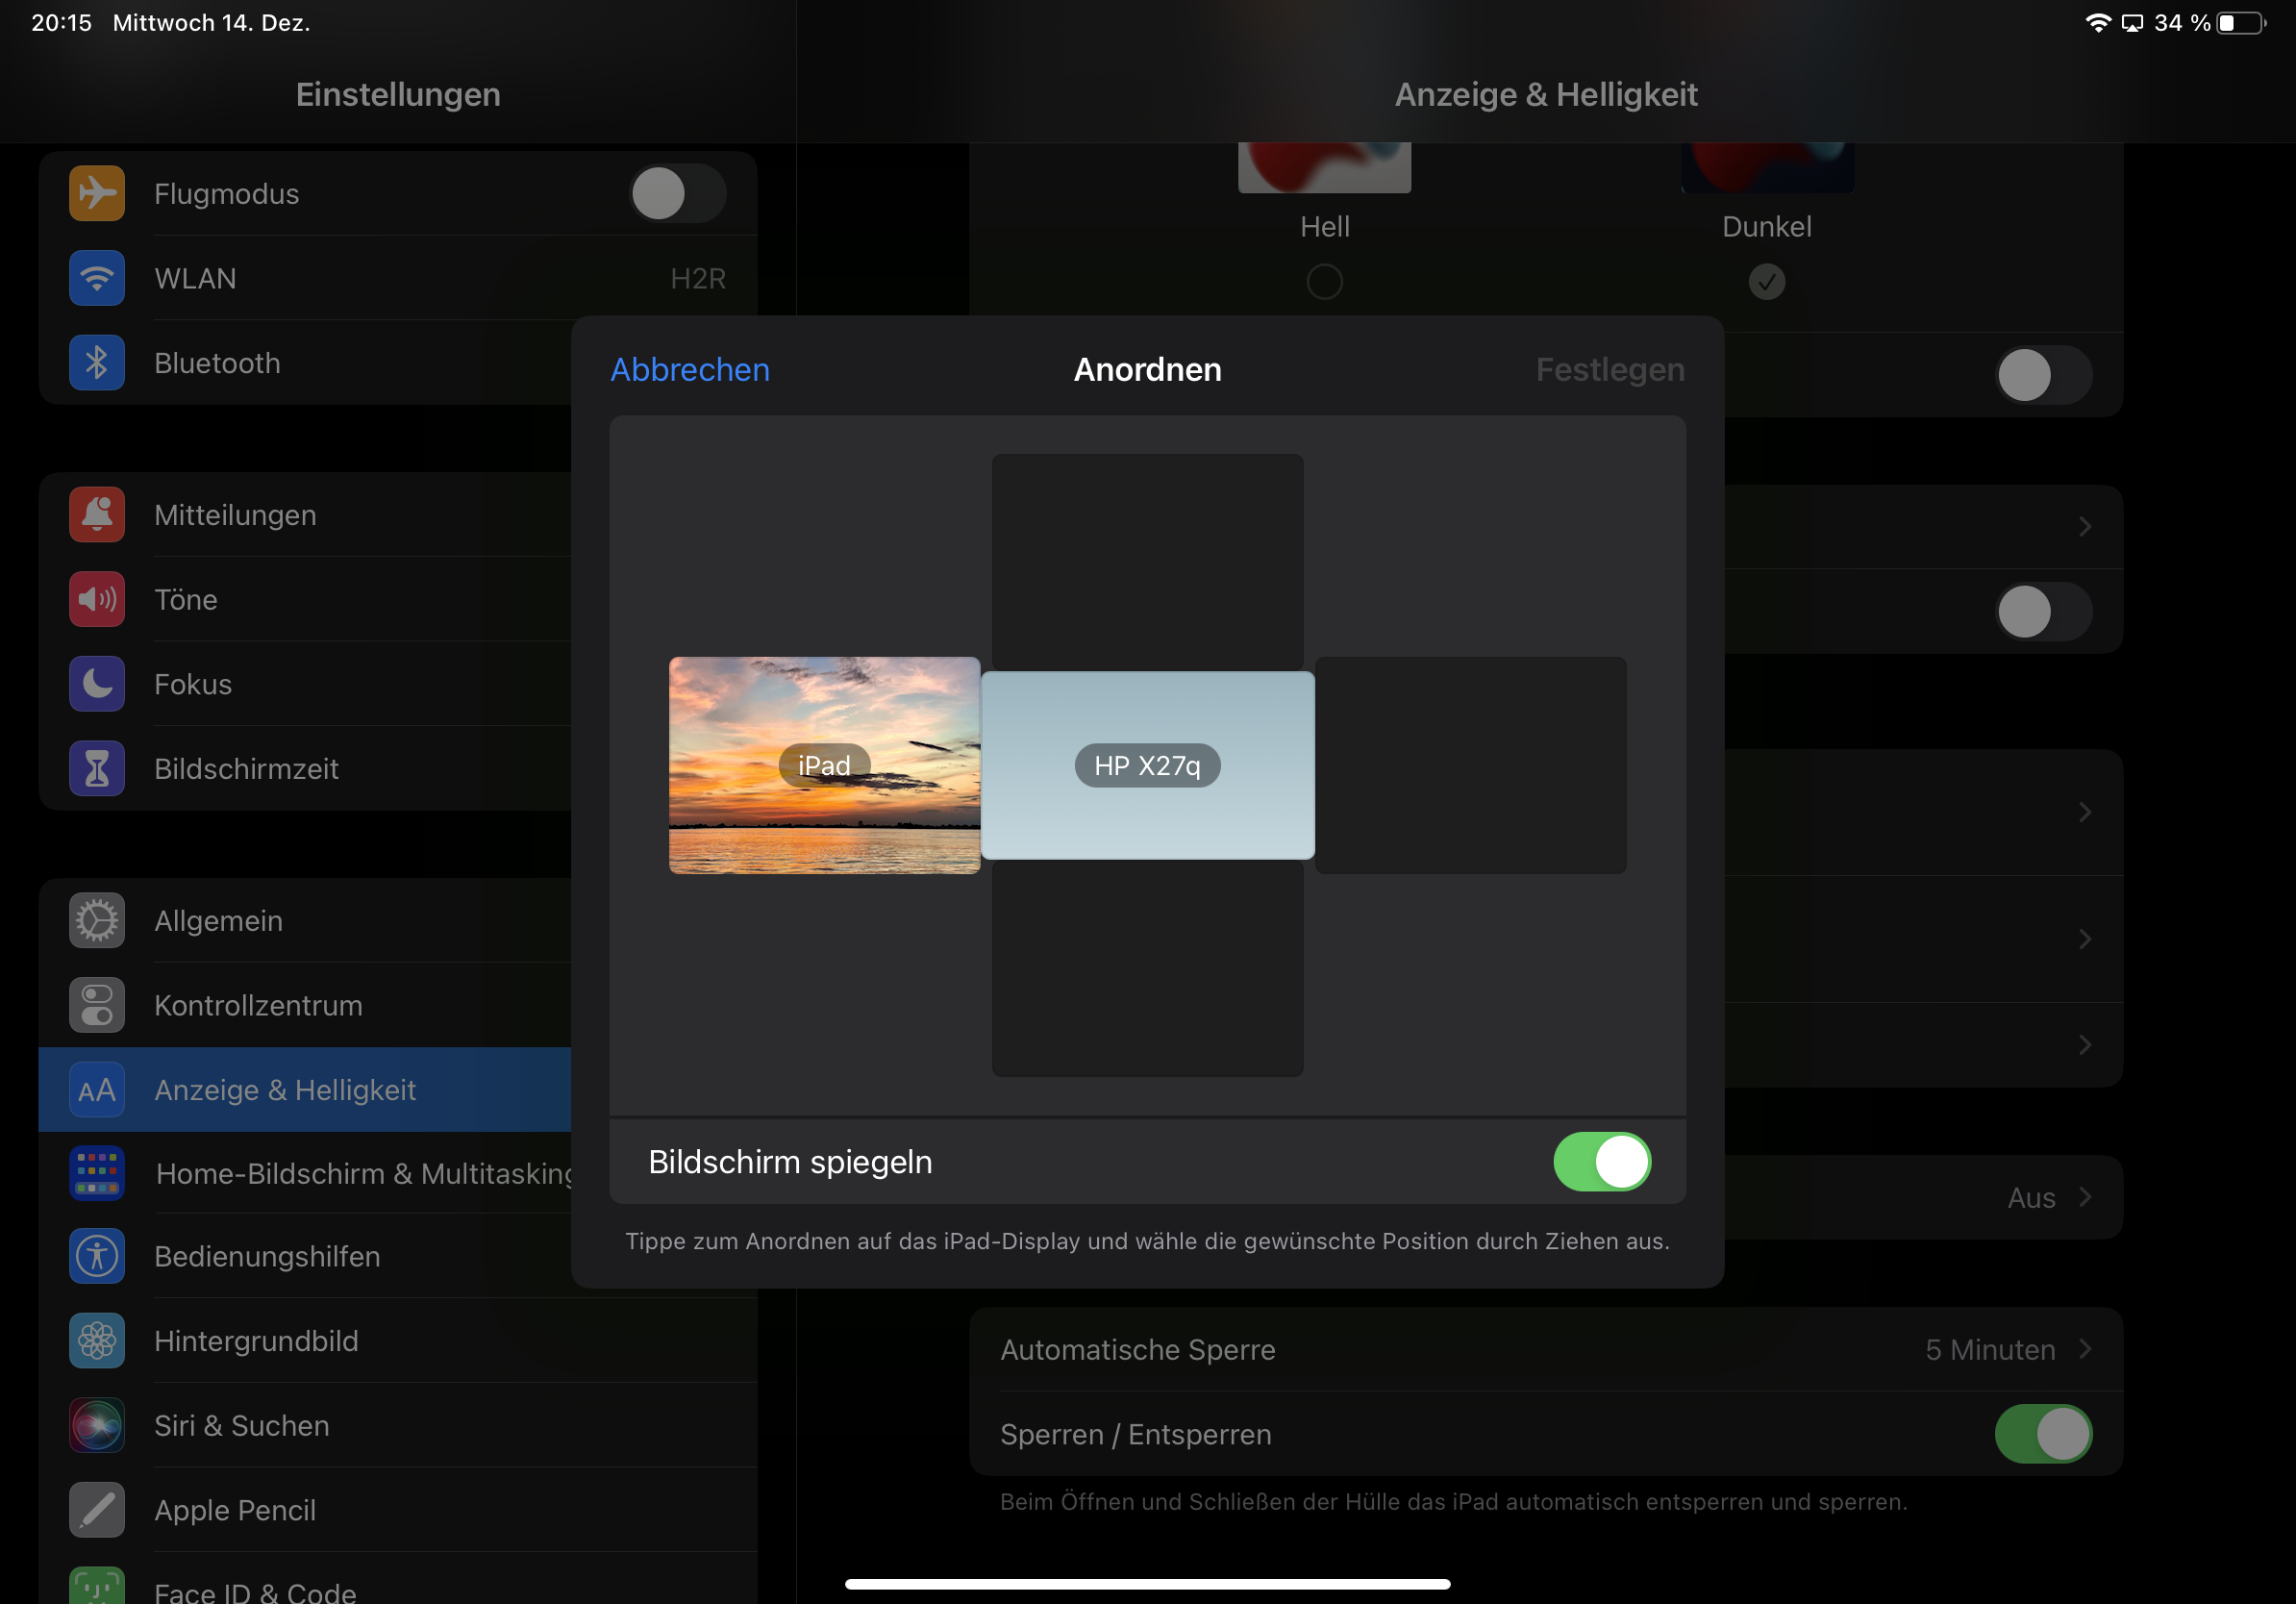Open Fokus moon icon

point(97,684)
